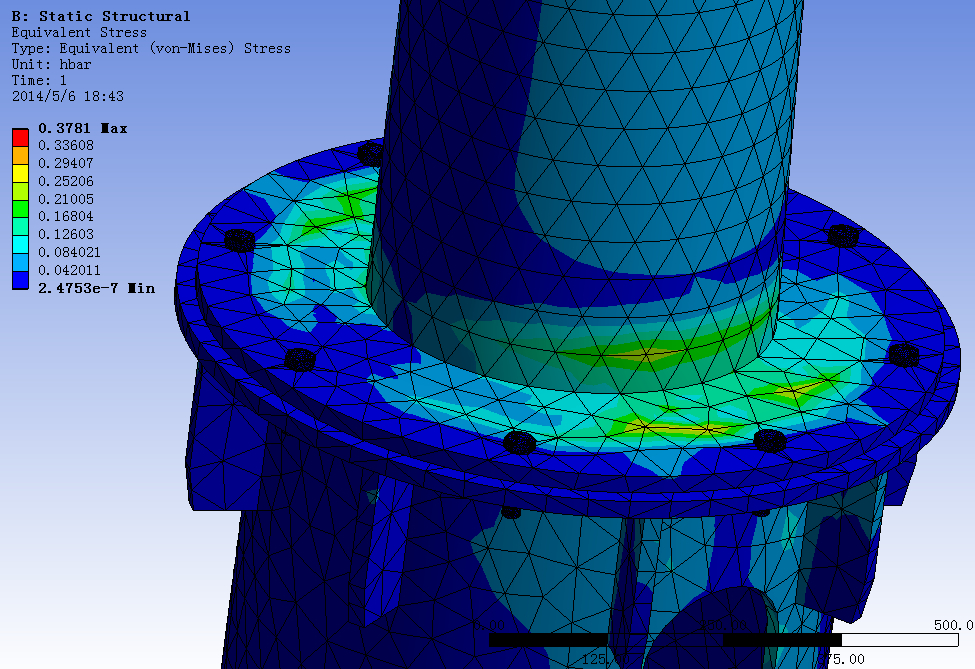Click the 'Equivalent Stress' result label

[x=79, y=32]
